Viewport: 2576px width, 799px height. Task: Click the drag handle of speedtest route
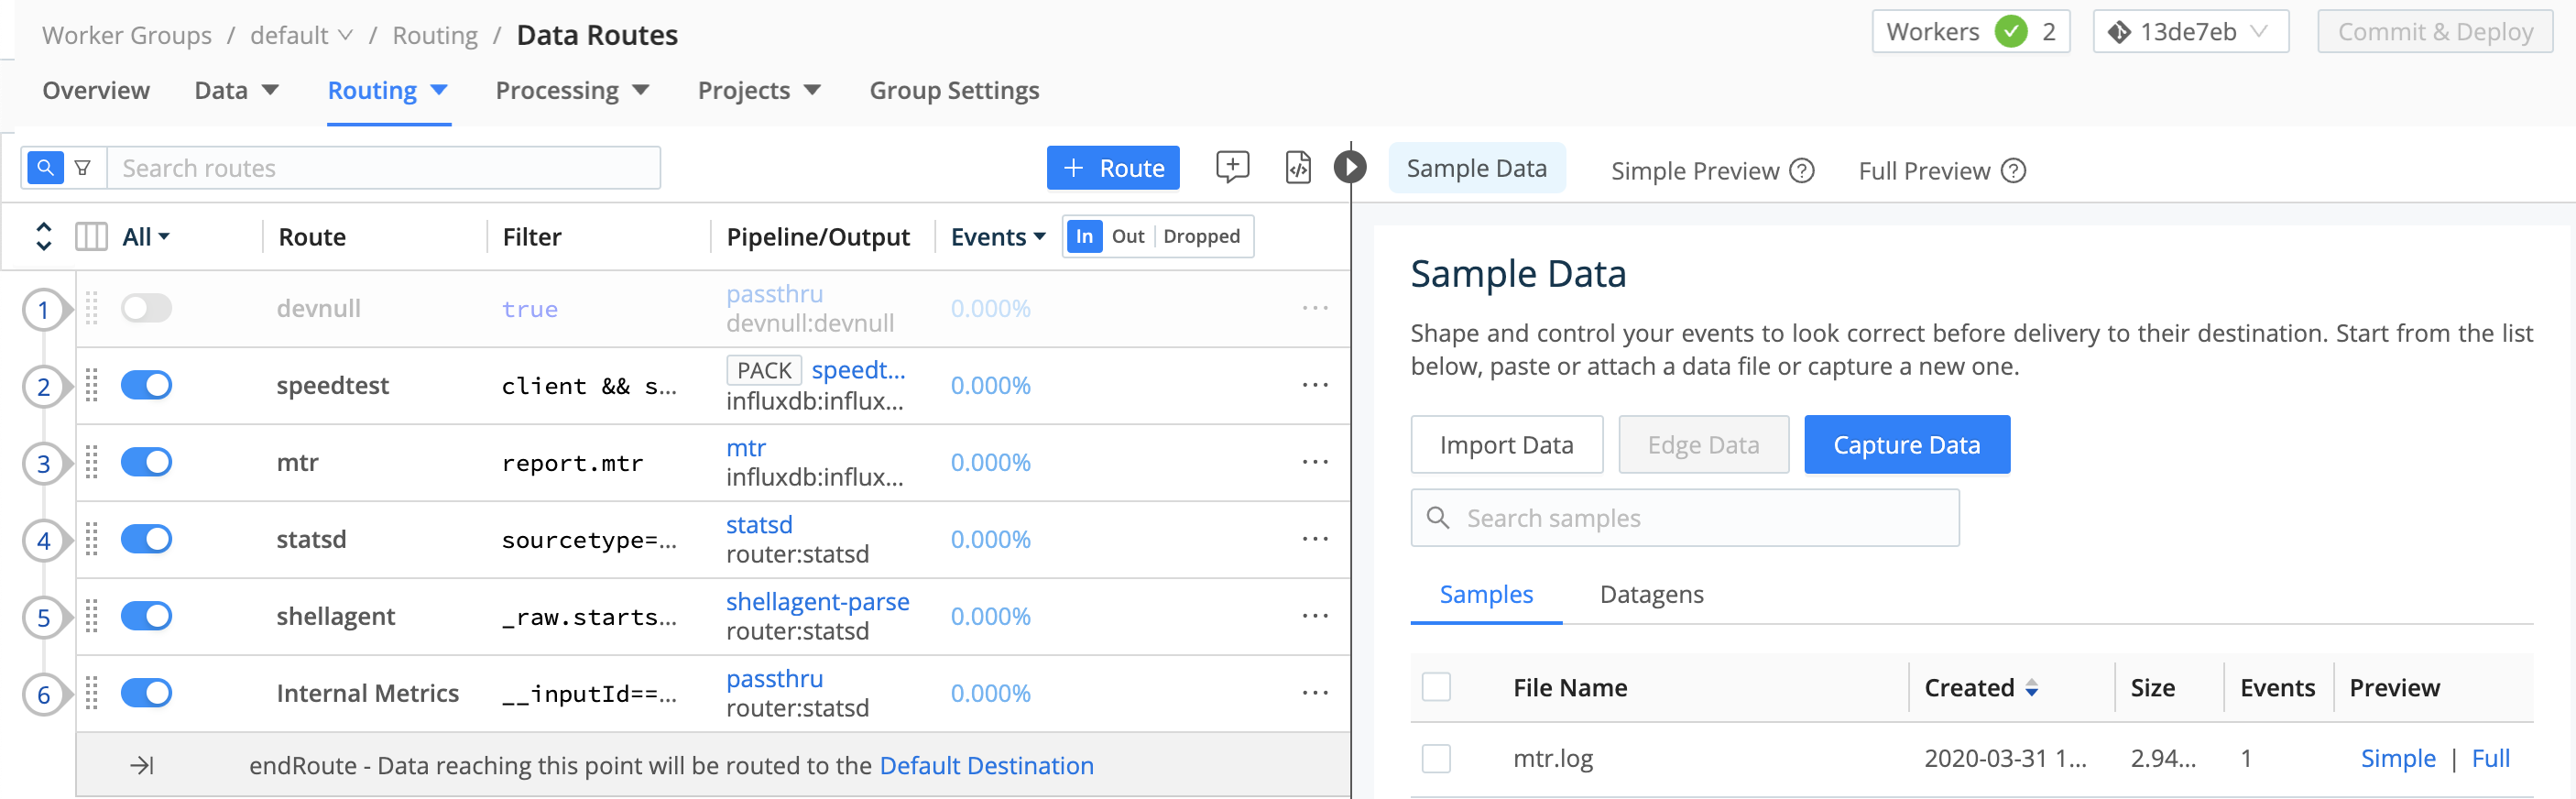coord(92,385)
